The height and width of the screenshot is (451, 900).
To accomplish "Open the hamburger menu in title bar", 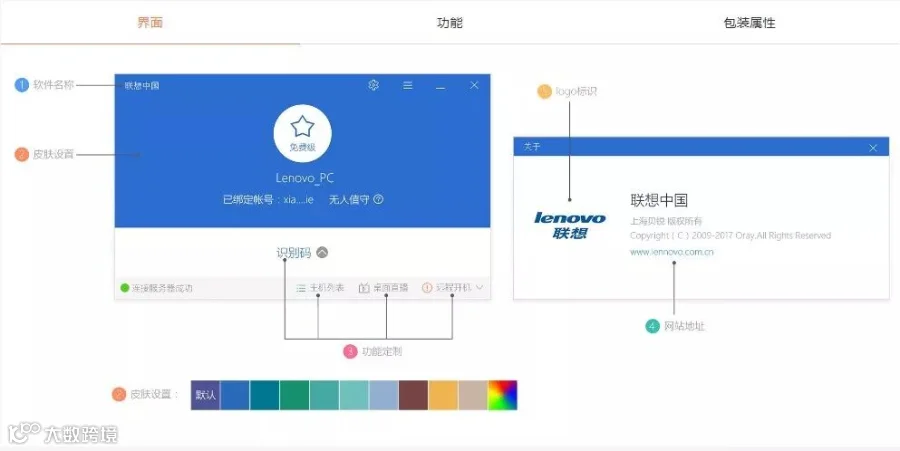I will [x=408, y=85].
